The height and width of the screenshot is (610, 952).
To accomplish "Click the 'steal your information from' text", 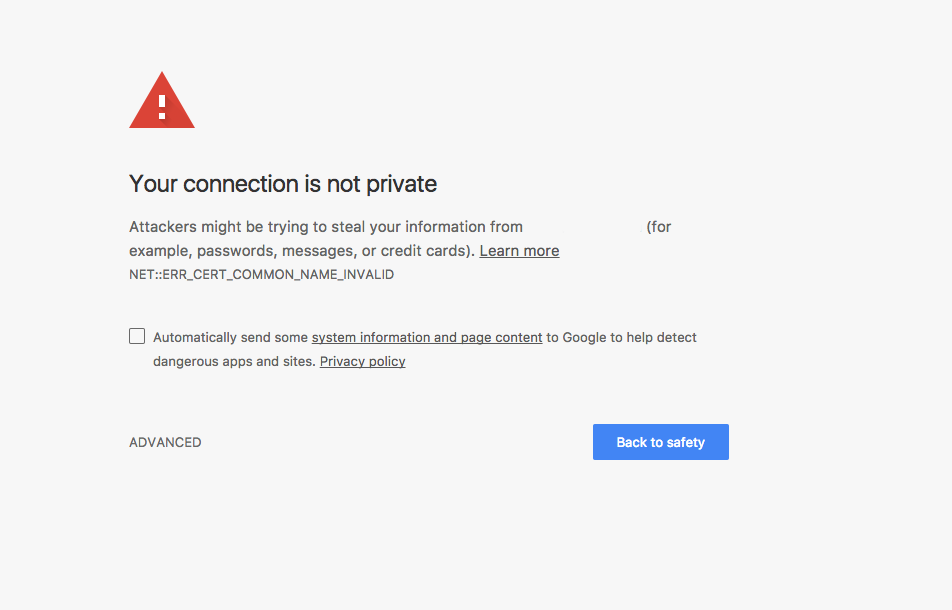I will [x=427, y=227].
